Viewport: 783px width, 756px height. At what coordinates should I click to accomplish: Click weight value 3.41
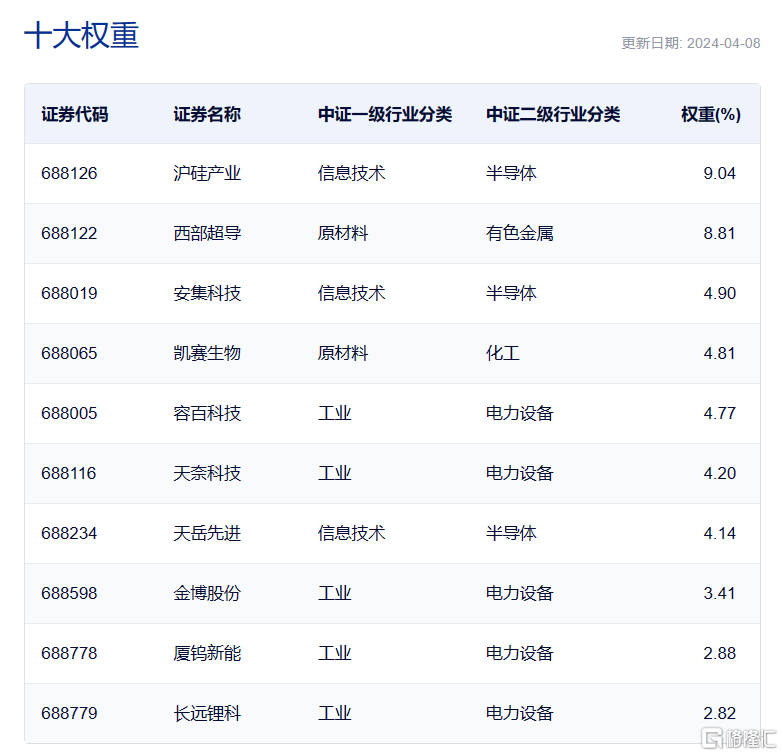(719, 593)
